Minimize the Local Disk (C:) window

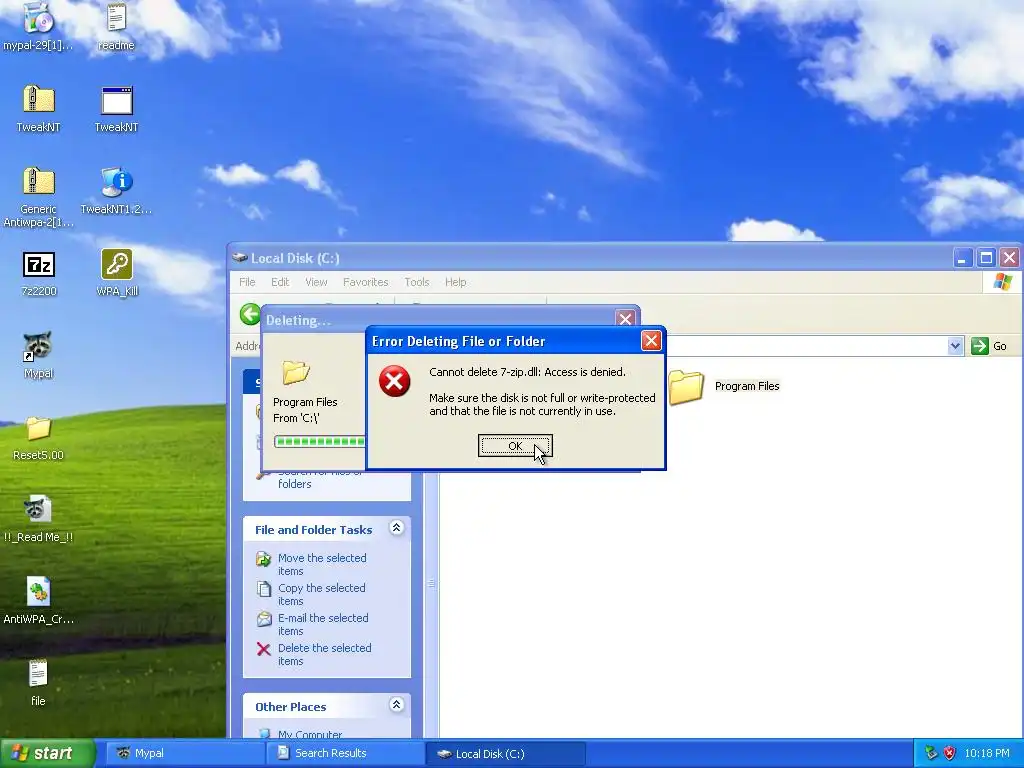(x=962, y=258)
